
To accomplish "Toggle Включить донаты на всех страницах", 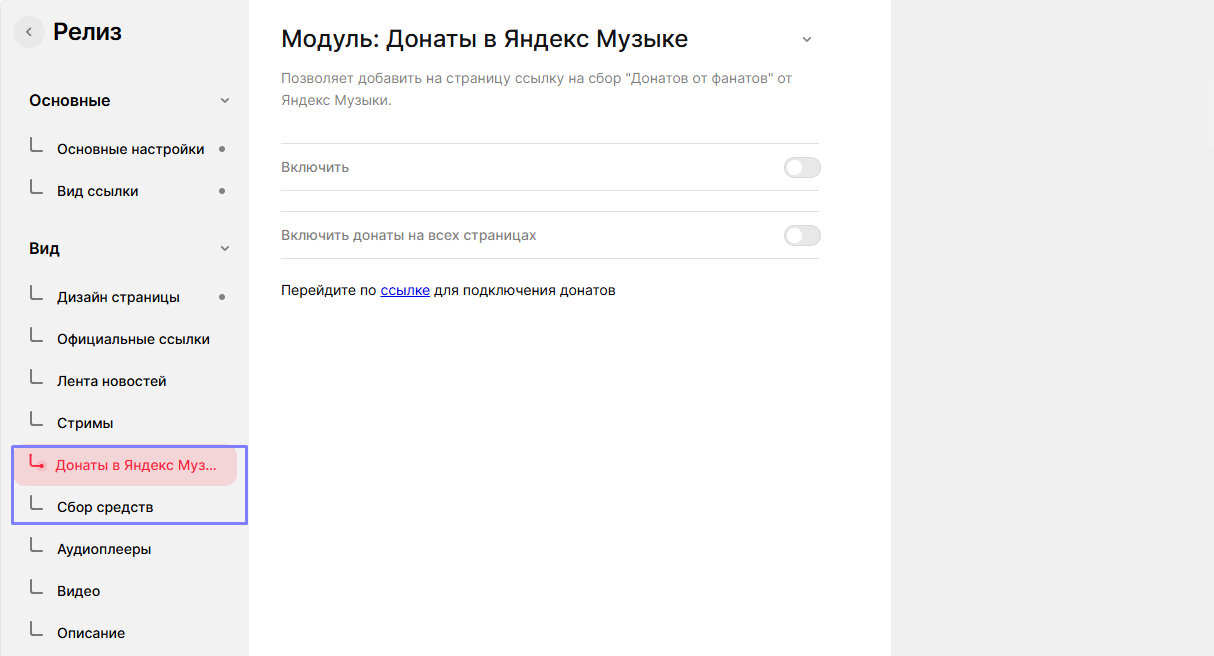I will [x=802, y=236].
